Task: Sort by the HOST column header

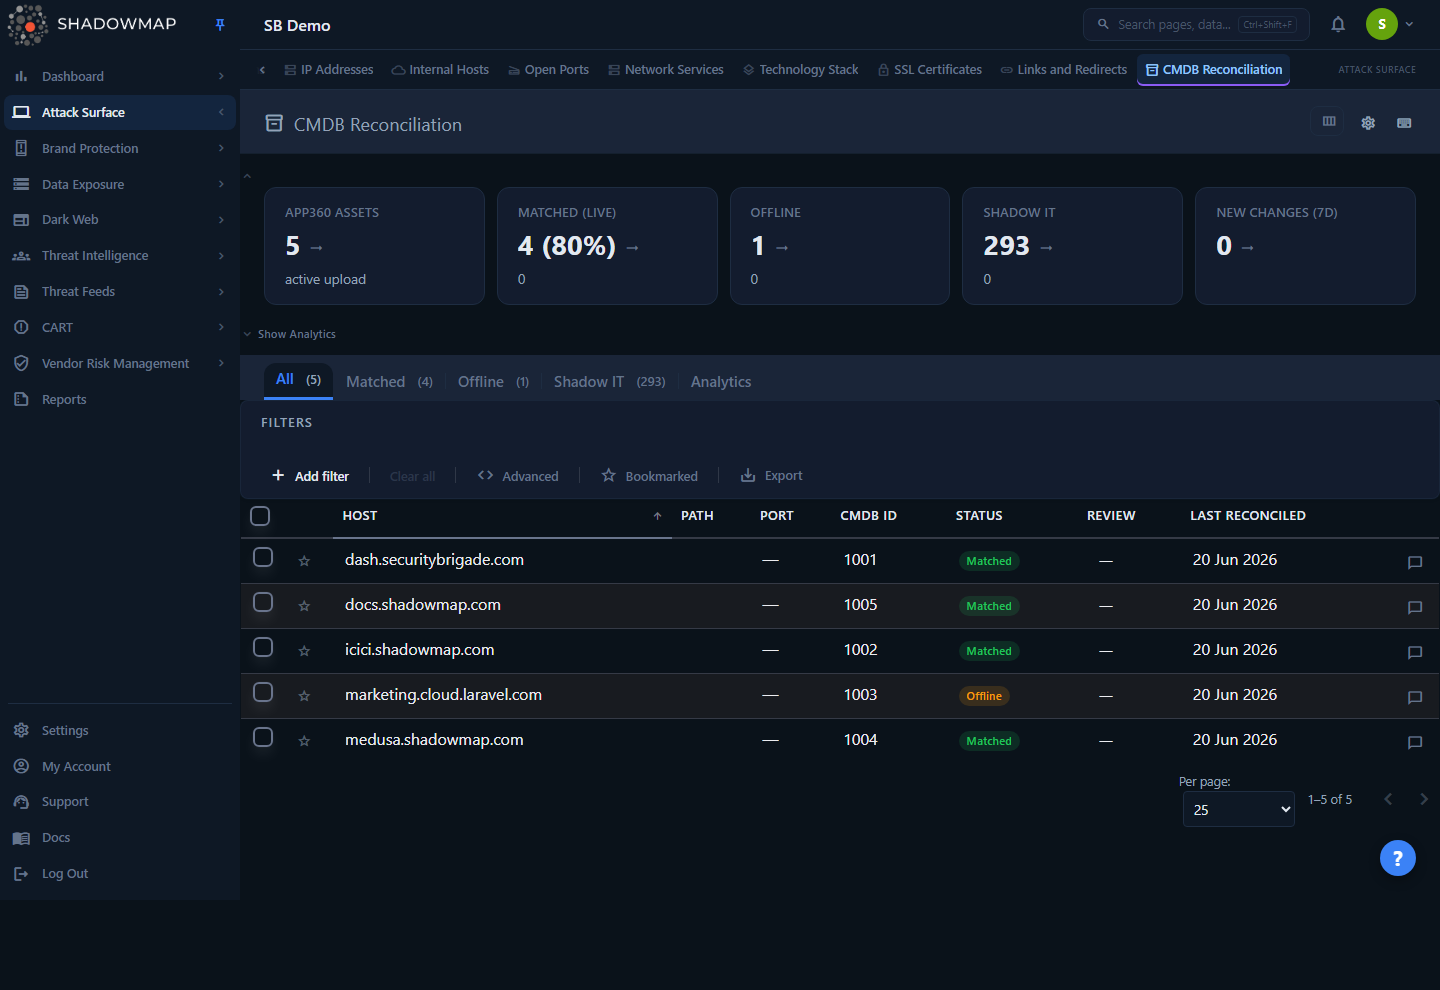Action: [360, 516]
